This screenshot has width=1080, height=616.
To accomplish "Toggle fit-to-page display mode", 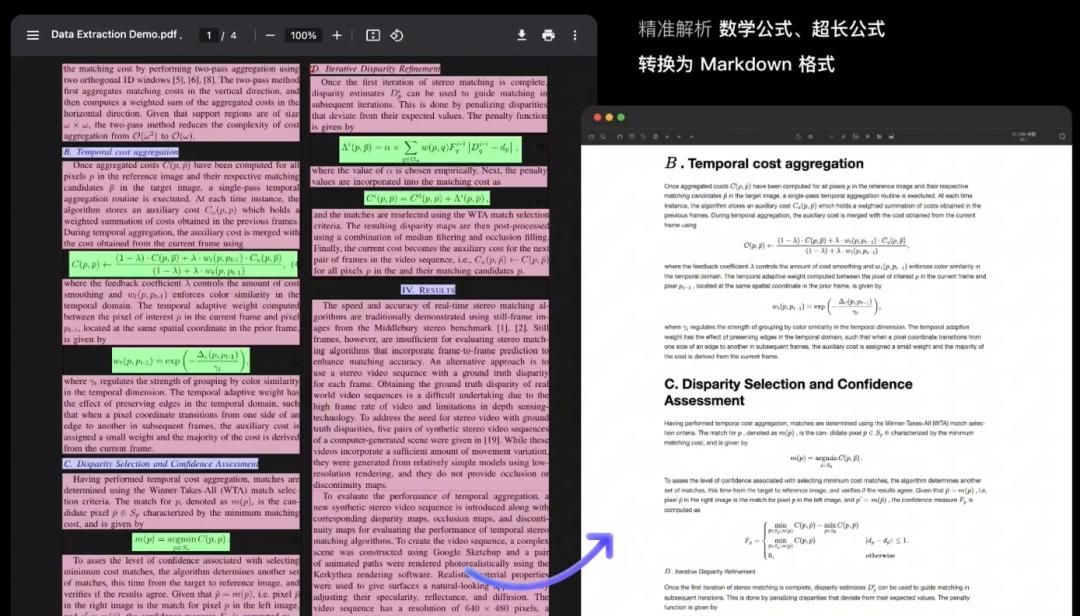I will coord(371,35).
